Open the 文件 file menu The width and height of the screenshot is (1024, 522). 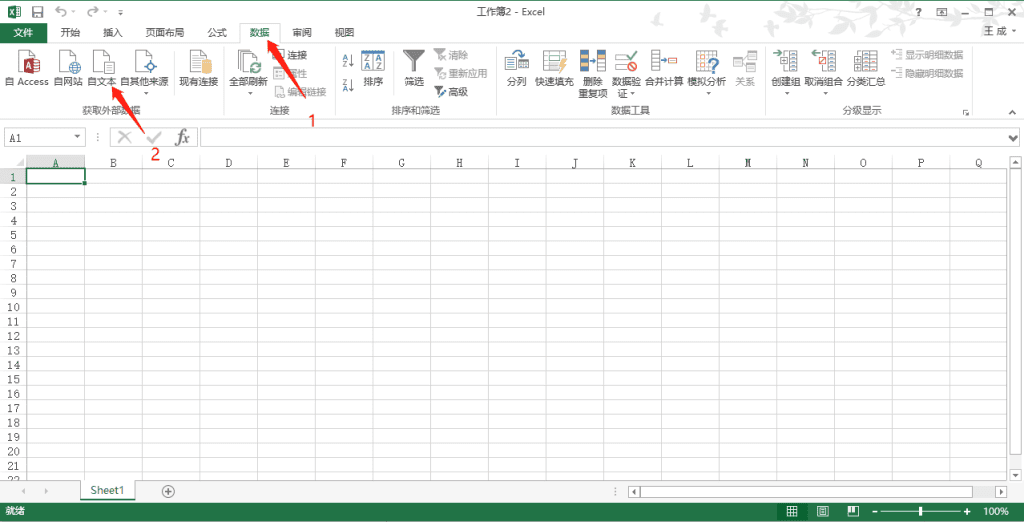coord(23,32)
